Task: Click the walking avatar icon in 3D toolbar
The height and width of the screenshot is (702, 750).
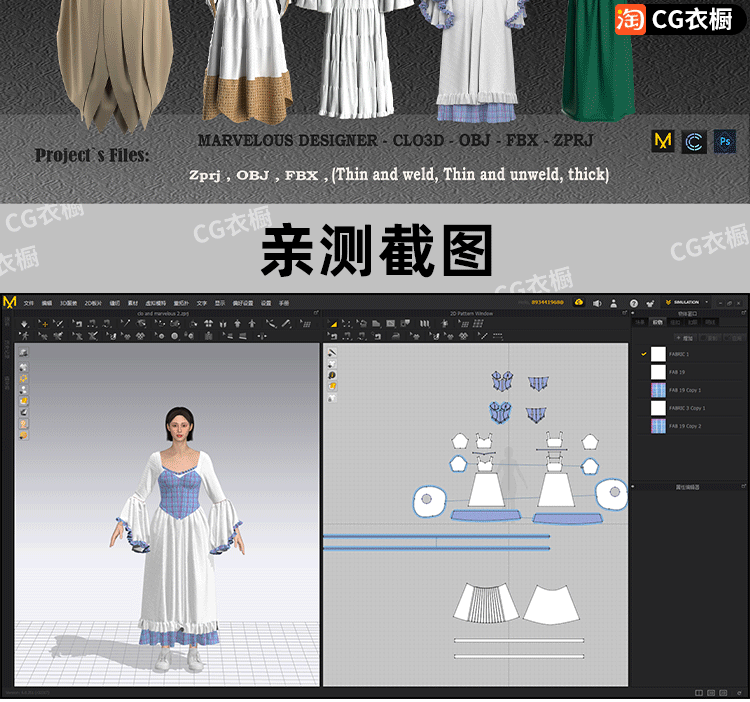Action: pyautogui.click(x=24, y=336)
